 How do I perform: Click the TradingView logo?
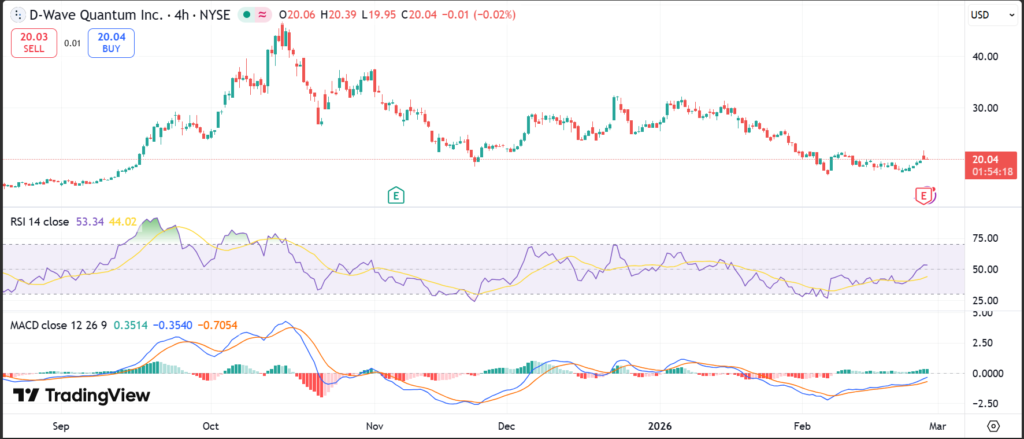pos(81,395)
